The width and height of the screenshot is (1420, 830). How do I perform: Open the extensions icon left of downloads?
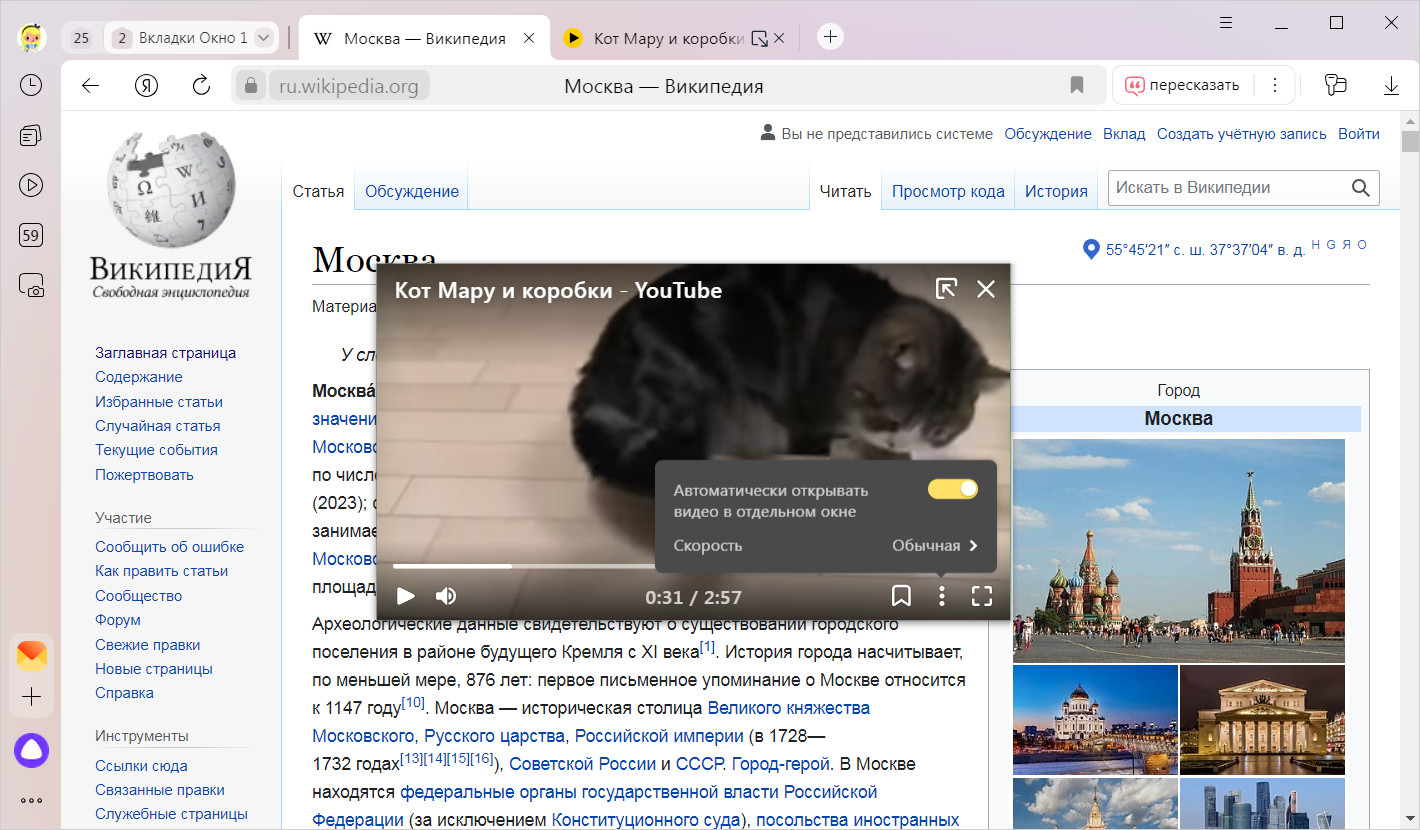[x=1336, y=86]
